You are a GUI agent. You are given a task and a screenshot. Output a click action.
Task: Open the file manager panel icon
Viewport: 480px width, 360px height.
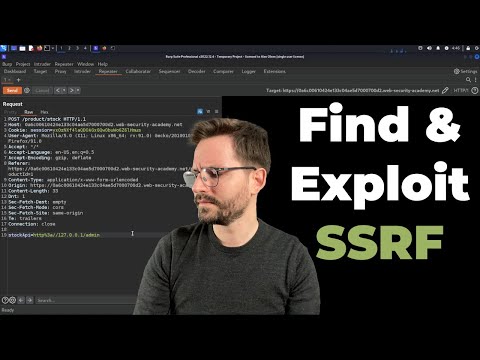click(22, 48)
